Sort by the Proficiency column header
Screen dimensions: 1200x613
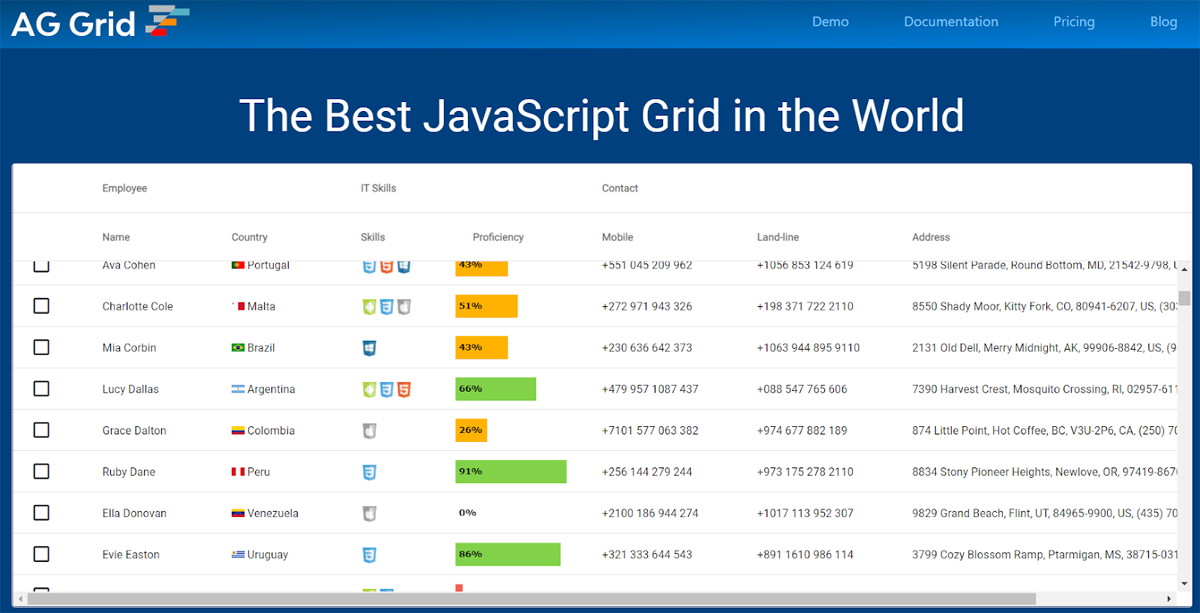(x=498, y=237)
